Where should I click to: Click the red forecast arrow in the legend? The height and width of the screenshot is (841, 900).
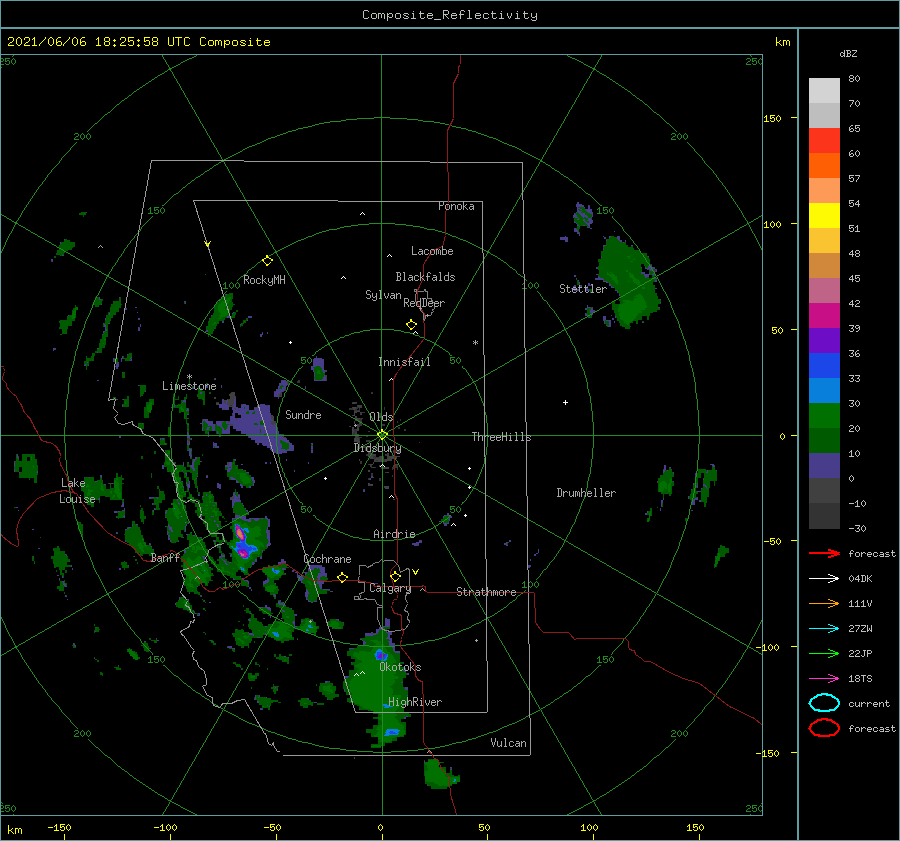point(824,553)
